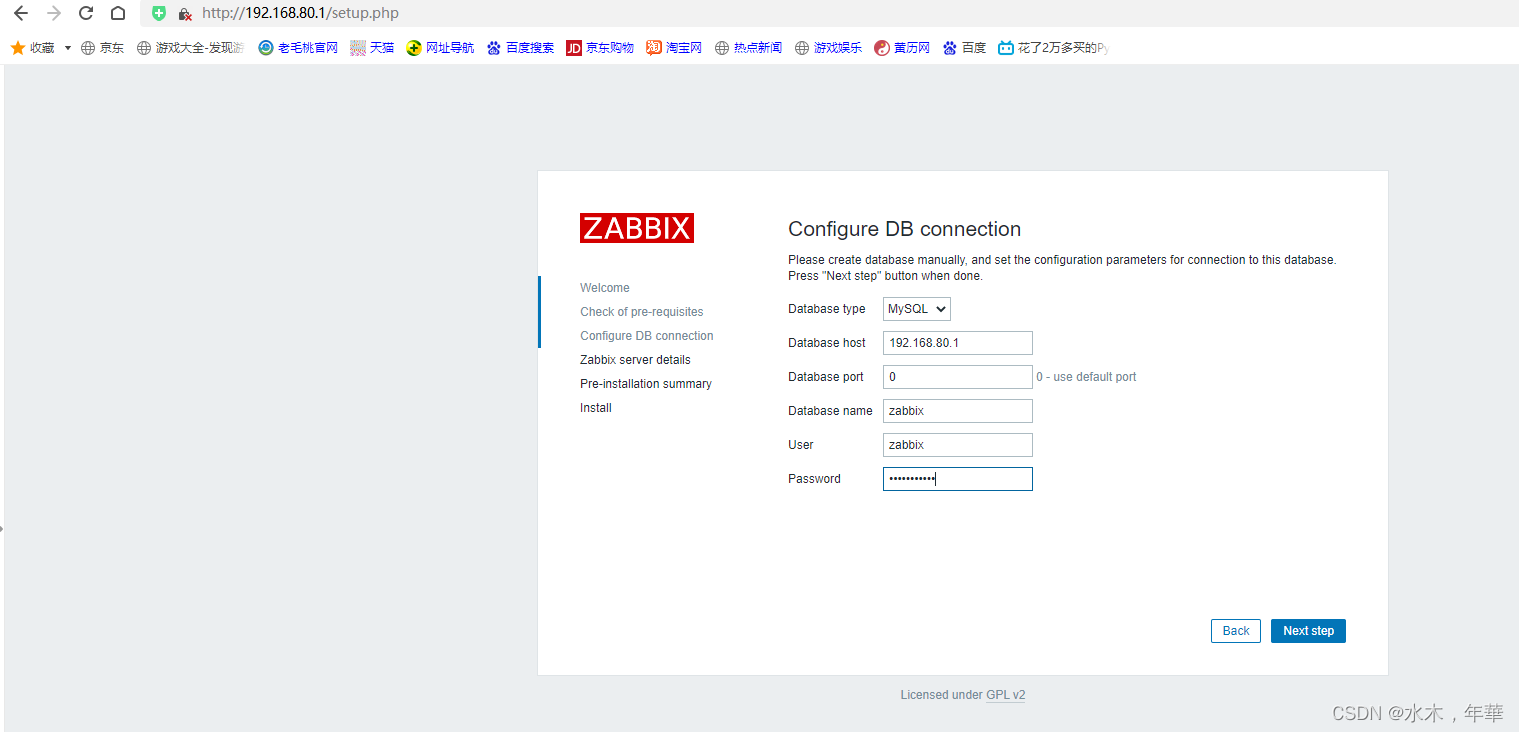Viewport: 1519px width, 732px height.
Task: Click the "Database port" label
Action: (826, 377)
